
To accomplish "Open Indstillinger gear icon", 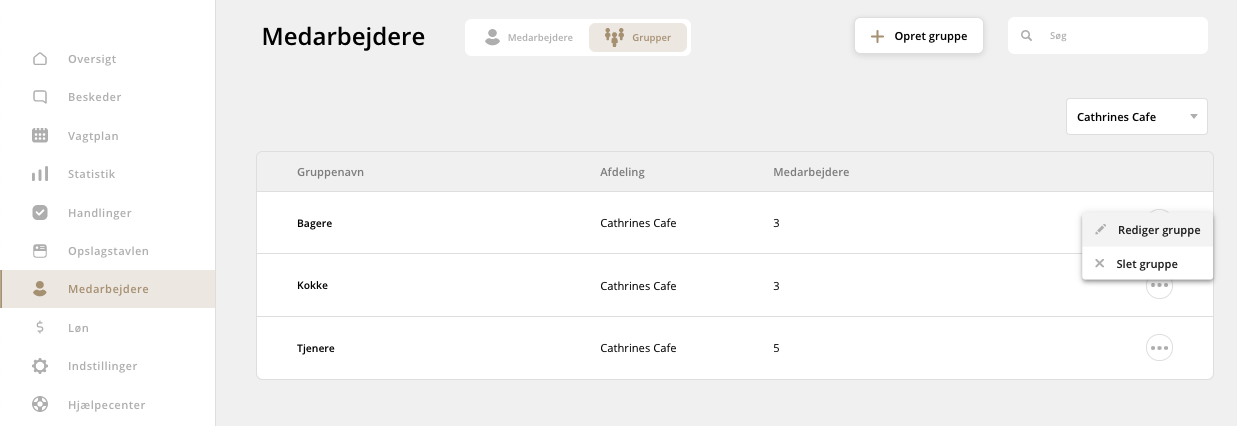I will click(x=40, y=366).
